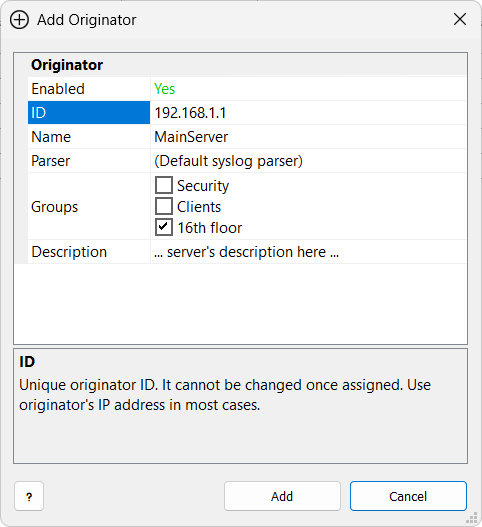Click the Add button
Image resolution: width=482 pixels, height=527 pixels.
(x=282, y=496)
